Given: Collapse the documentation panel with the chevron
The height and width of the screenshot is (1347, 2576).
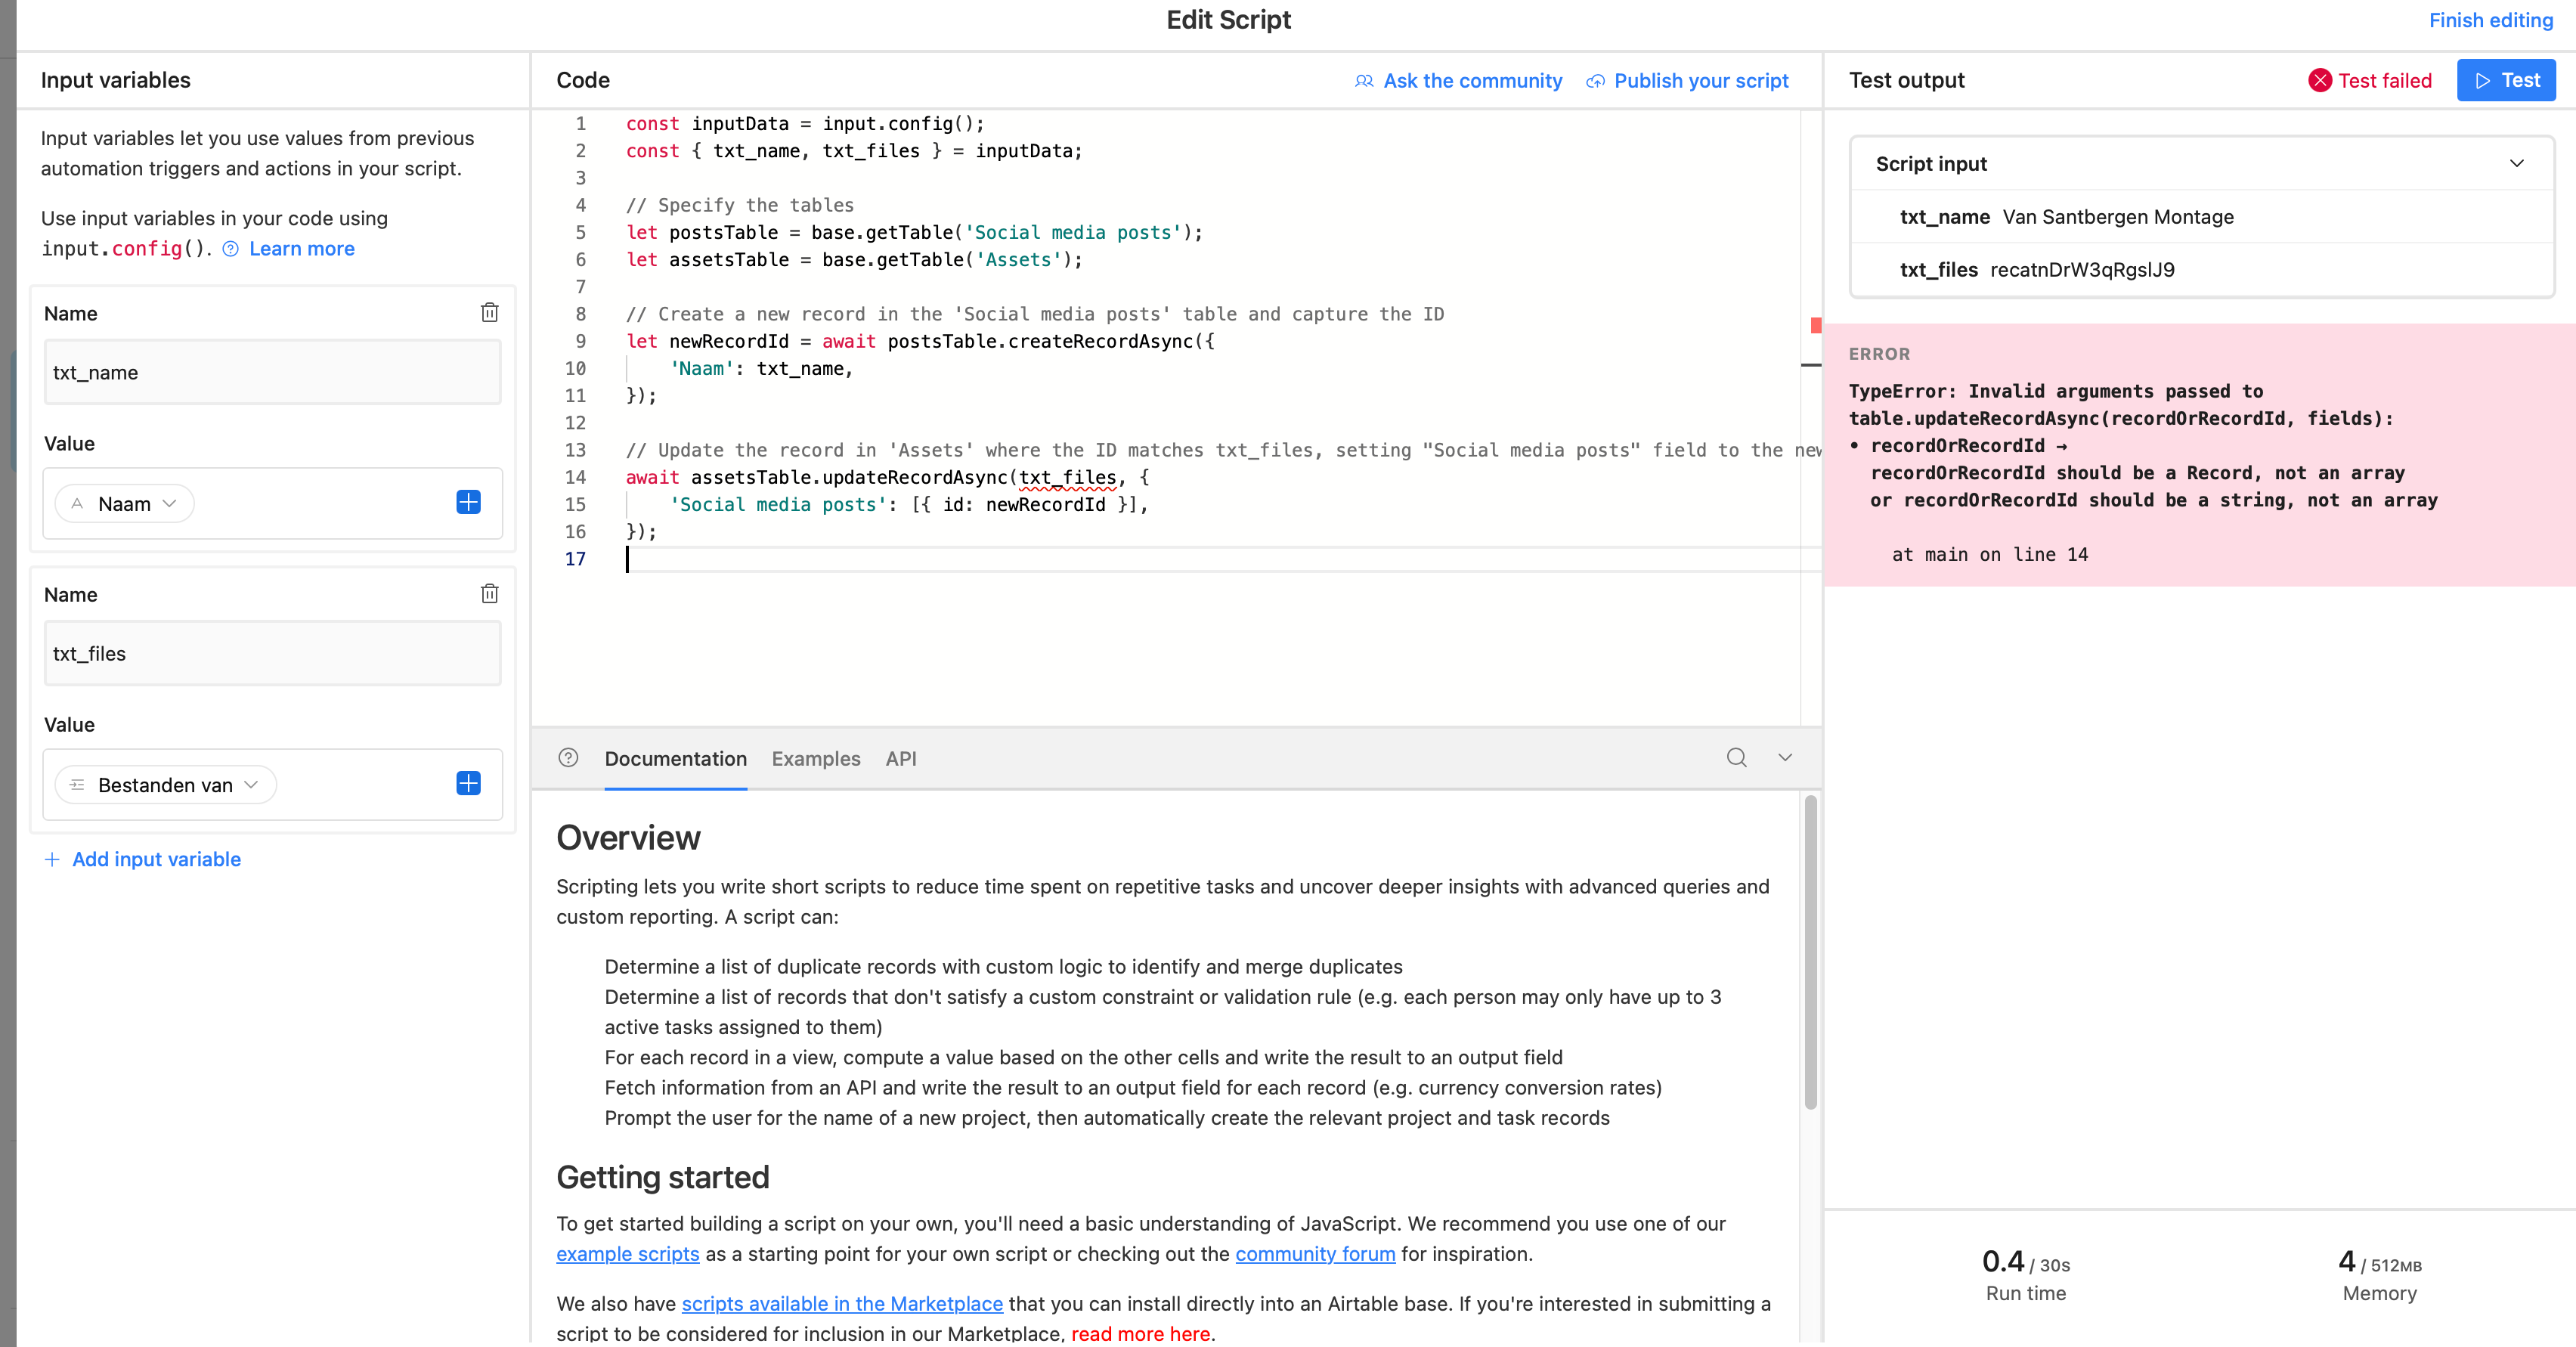Looking at the screenshot, I should (1785, 758).
